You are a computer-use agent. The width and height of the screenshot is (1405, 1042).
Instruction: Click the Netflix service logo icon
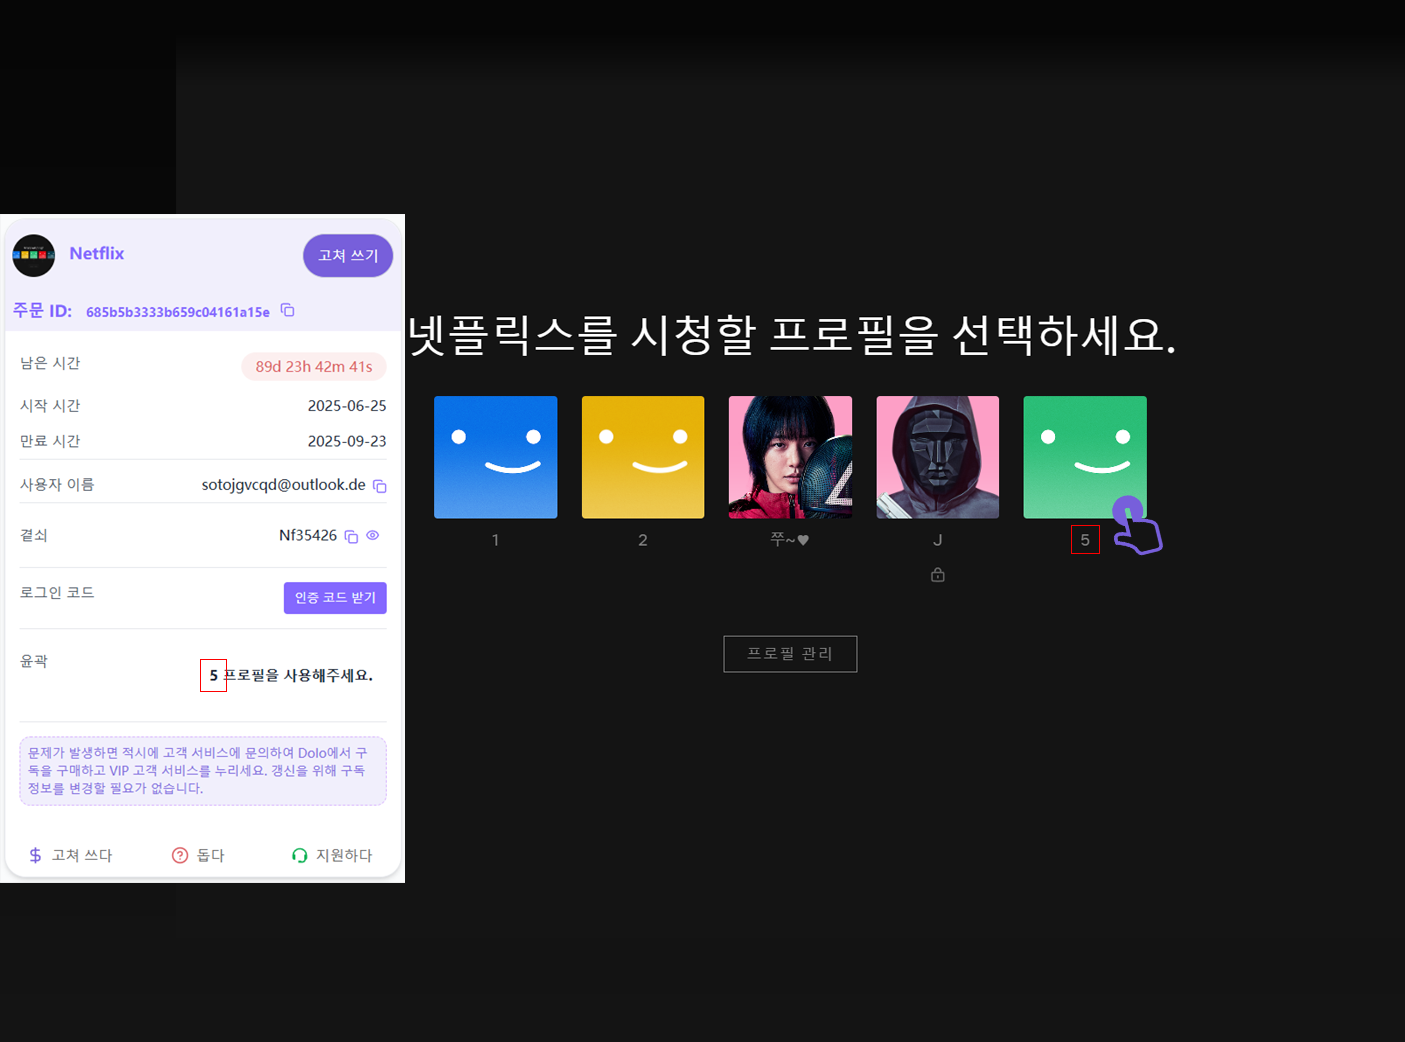coord(34,256)
